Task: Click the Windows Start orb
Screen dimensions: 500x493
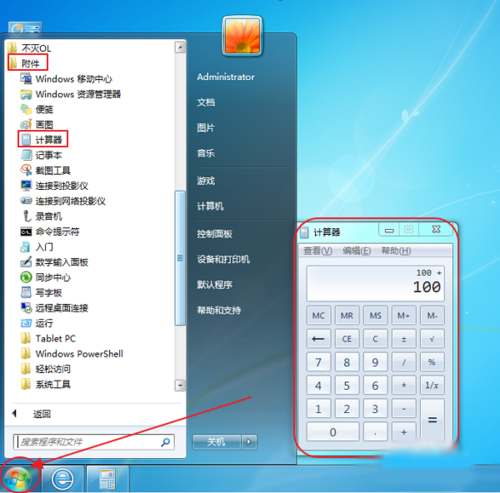Action: click(x=19, y=479)
